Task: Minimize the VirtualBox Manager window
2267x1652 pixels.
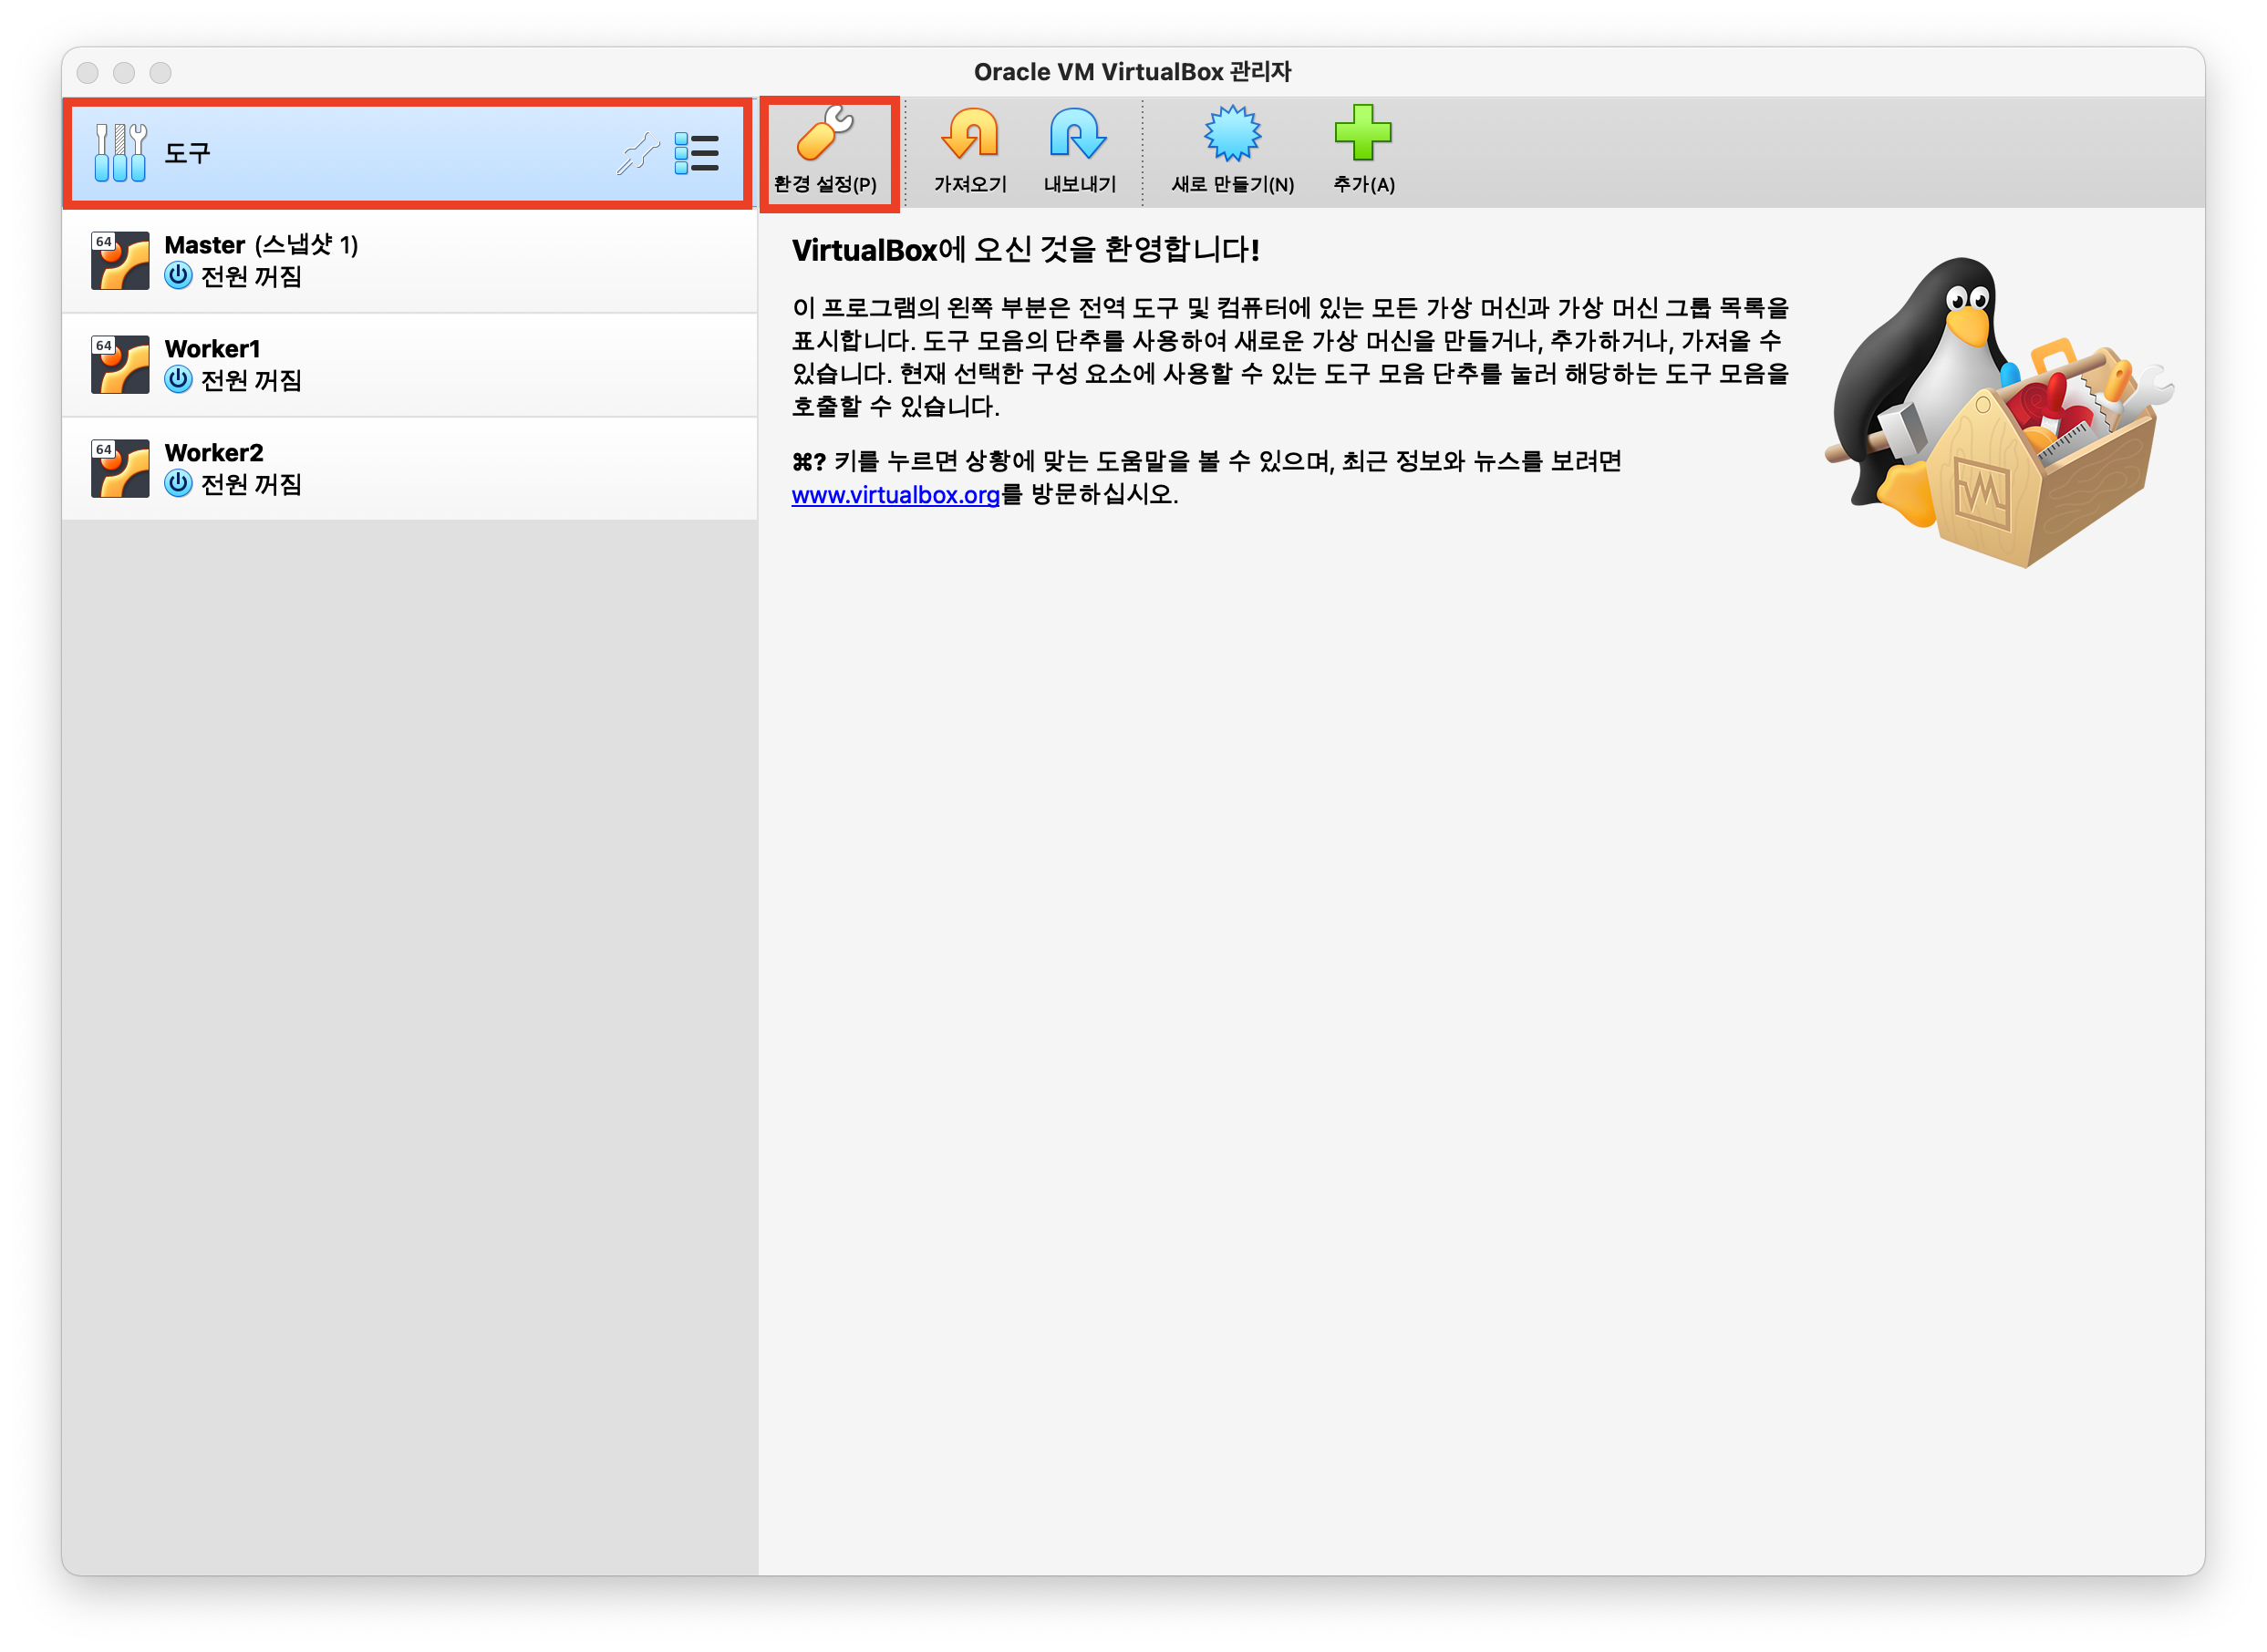Action: [x=124, y=73]
